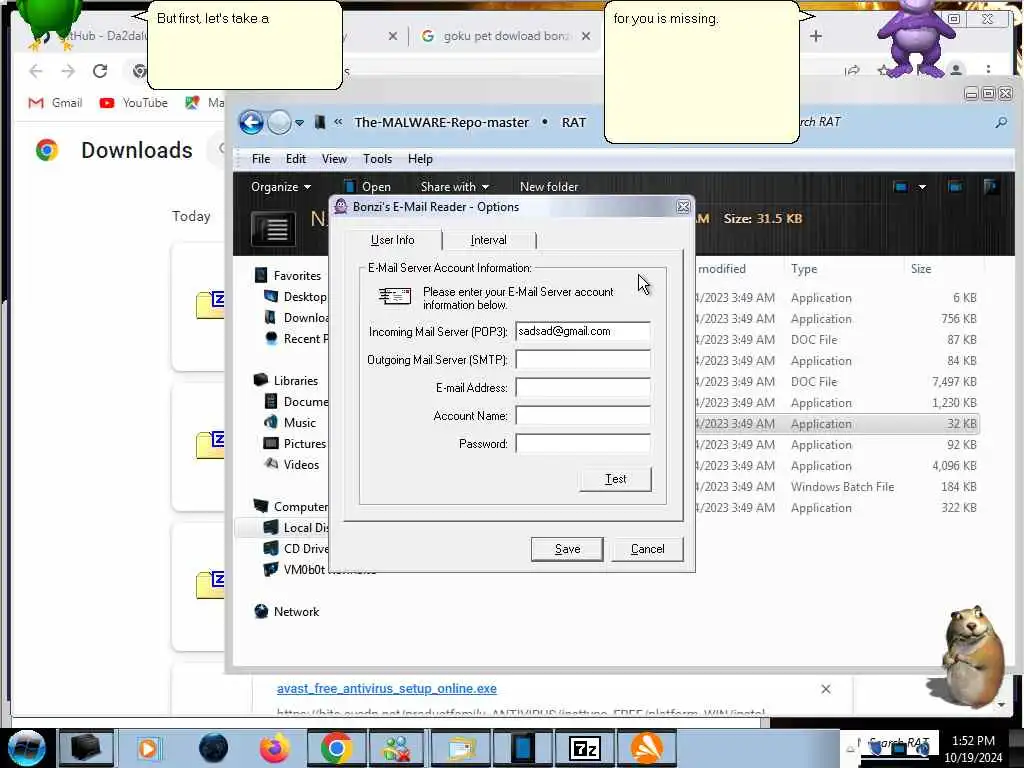Viewport: 1024px width, 768px height.
Task: Open Firefox from the taskbar
Action: click(x=275, y=748)
